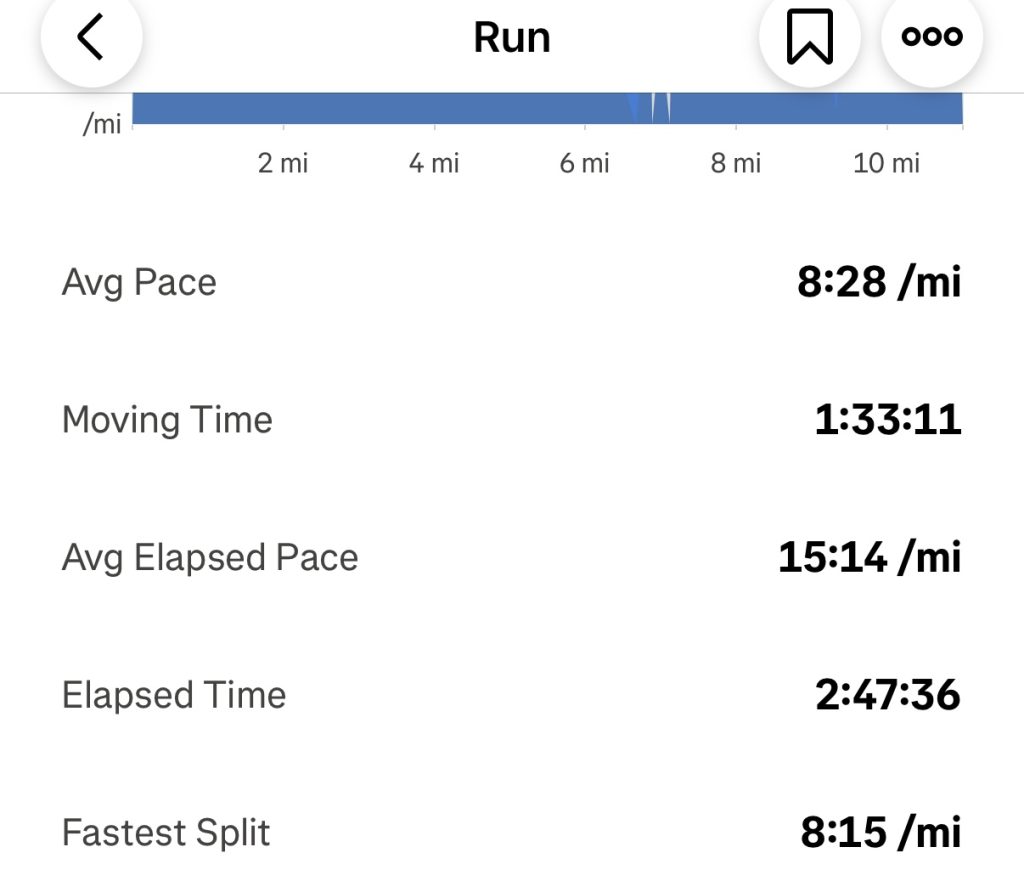The height and width of the screenshot is (881, 1024).
Task: Select the 6 mi axis marker
Action: pyautogui.click(x=584, y=163)
